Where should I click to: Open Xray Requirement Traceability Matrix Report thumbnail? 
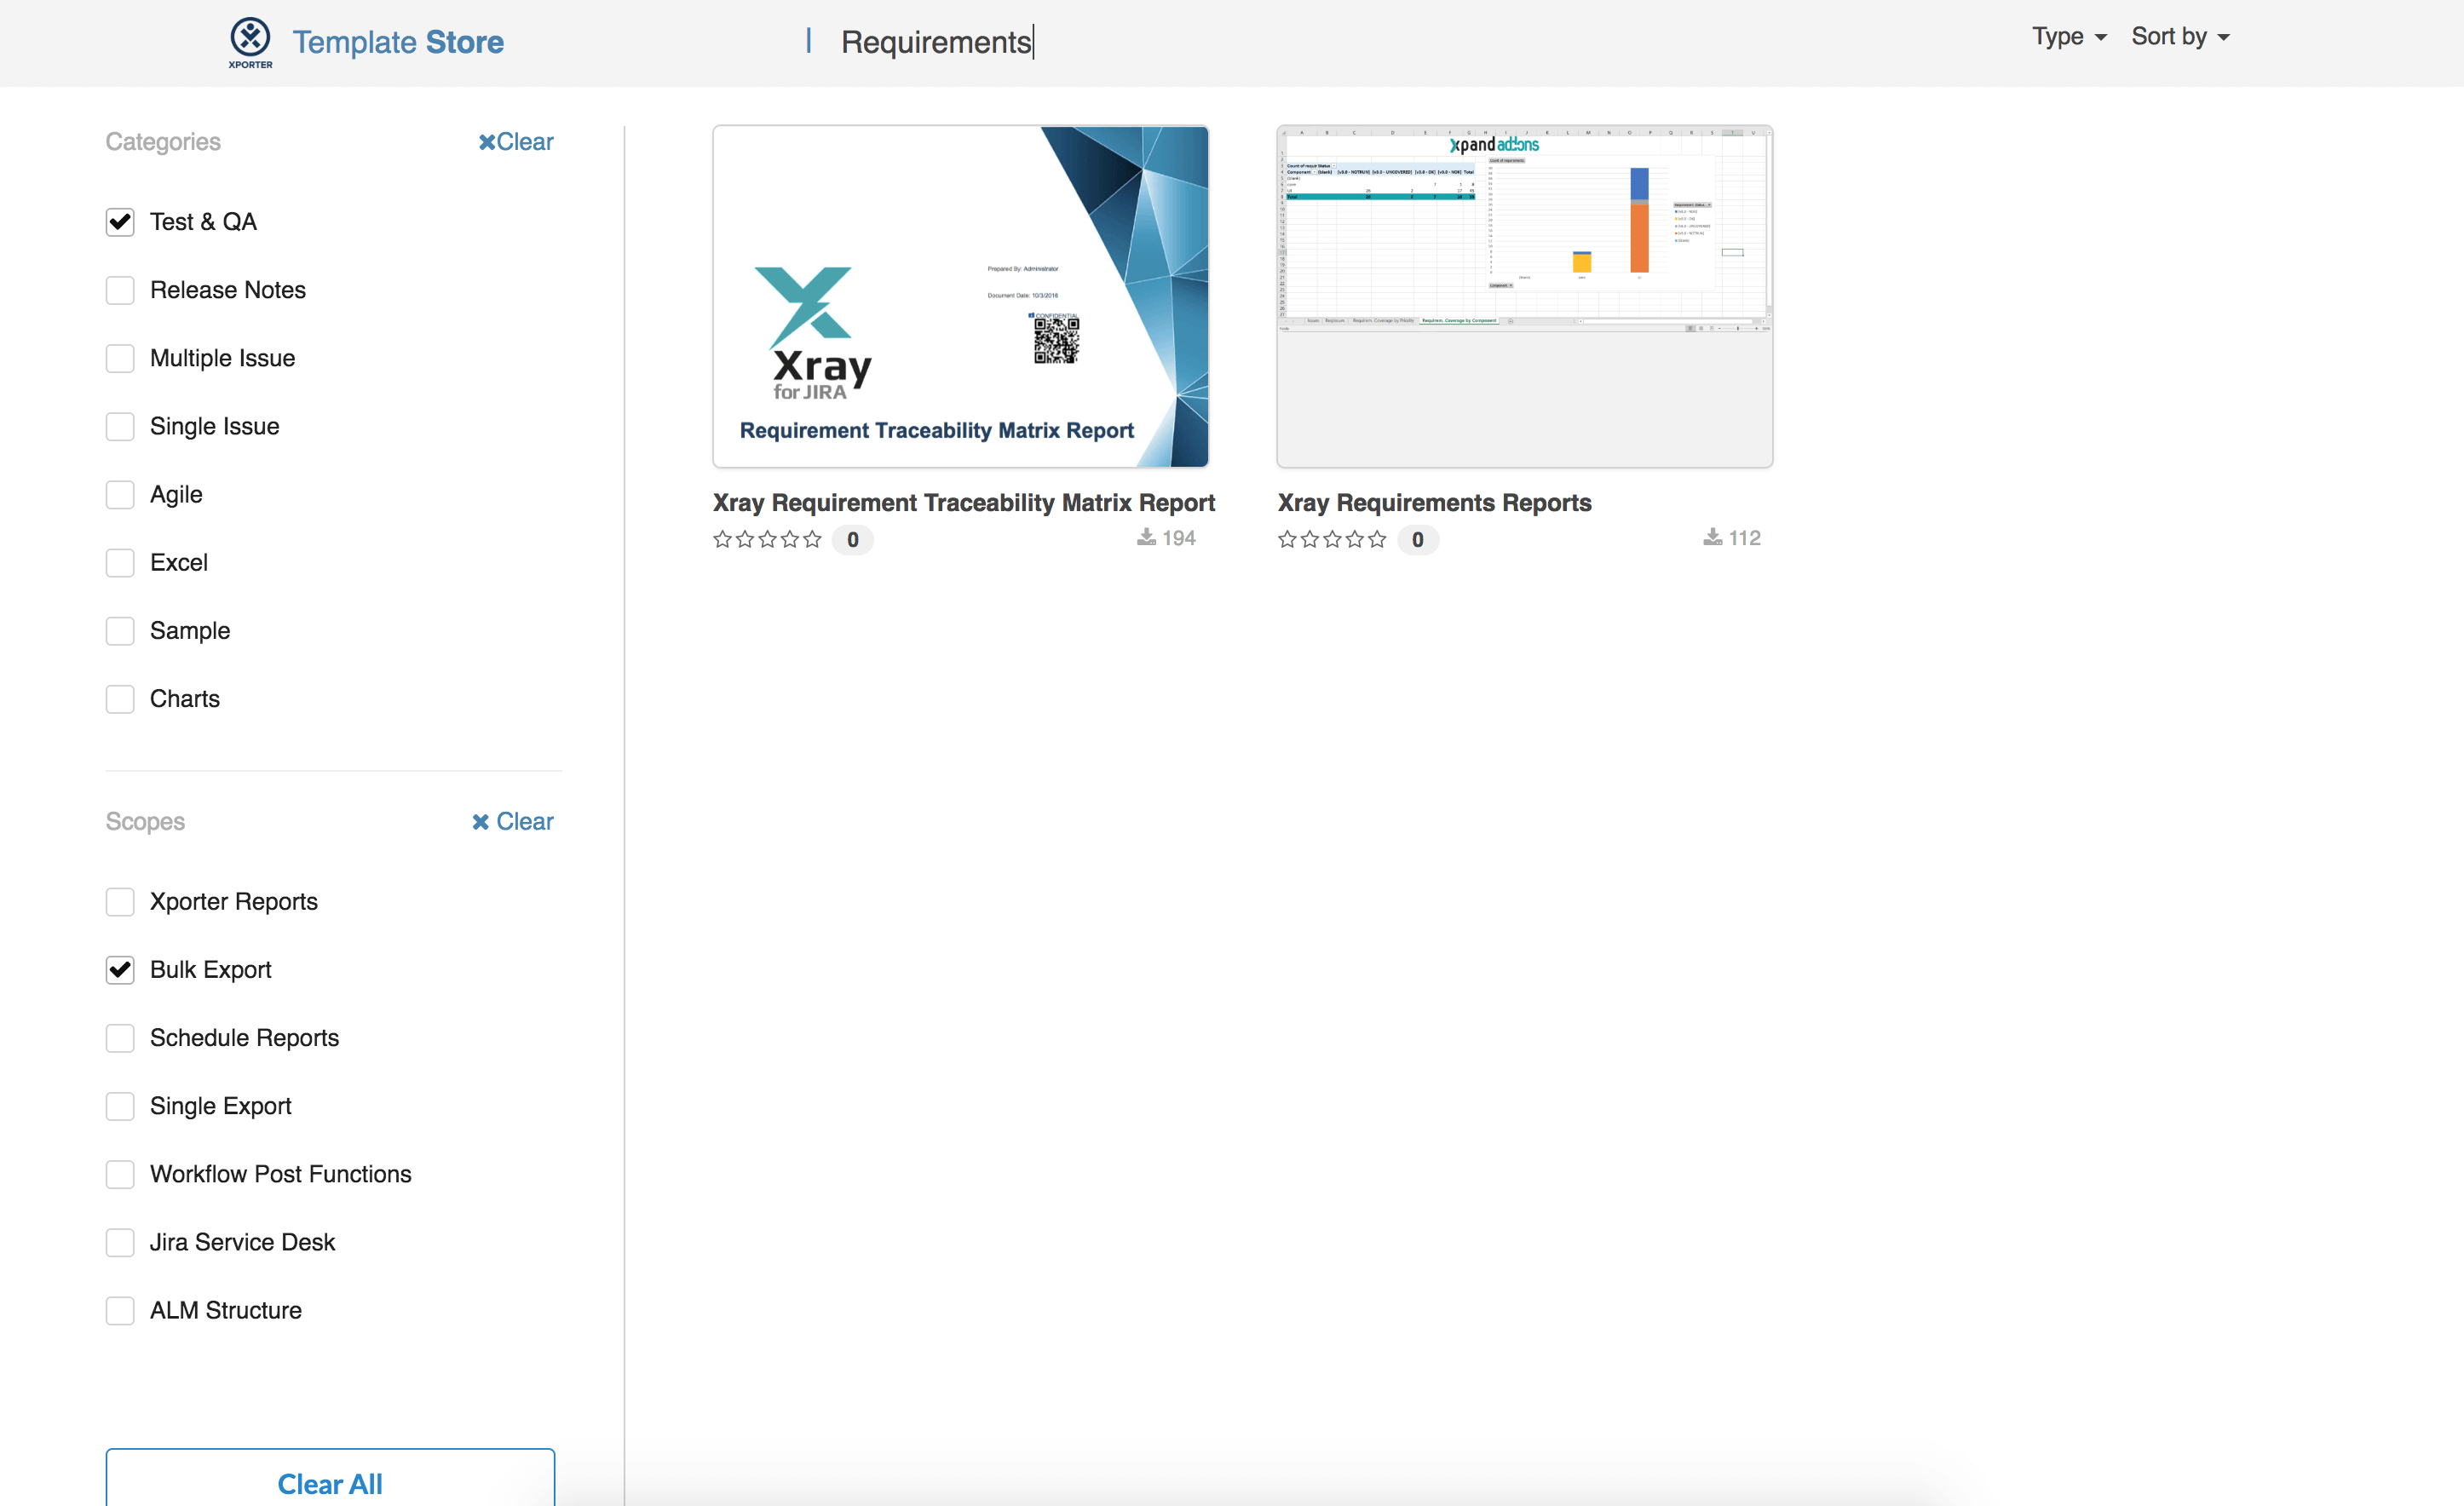tap(961, 296)
